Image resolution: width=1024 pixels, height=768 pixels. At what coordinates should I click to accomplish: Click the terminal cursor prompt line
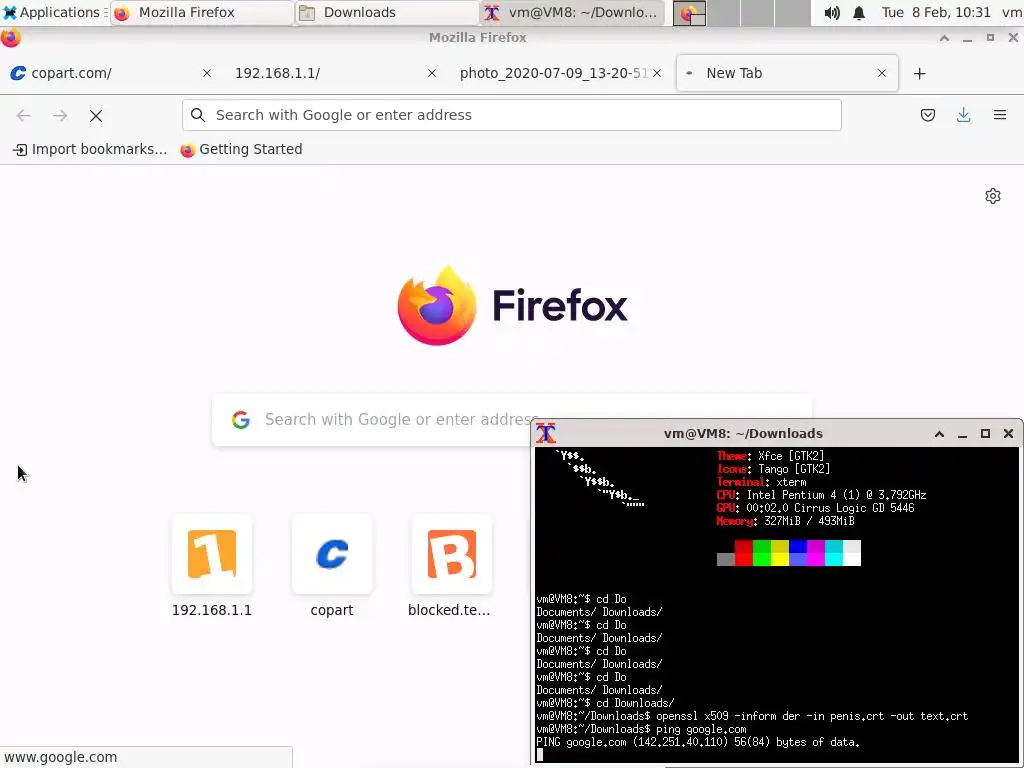[539, 755]
